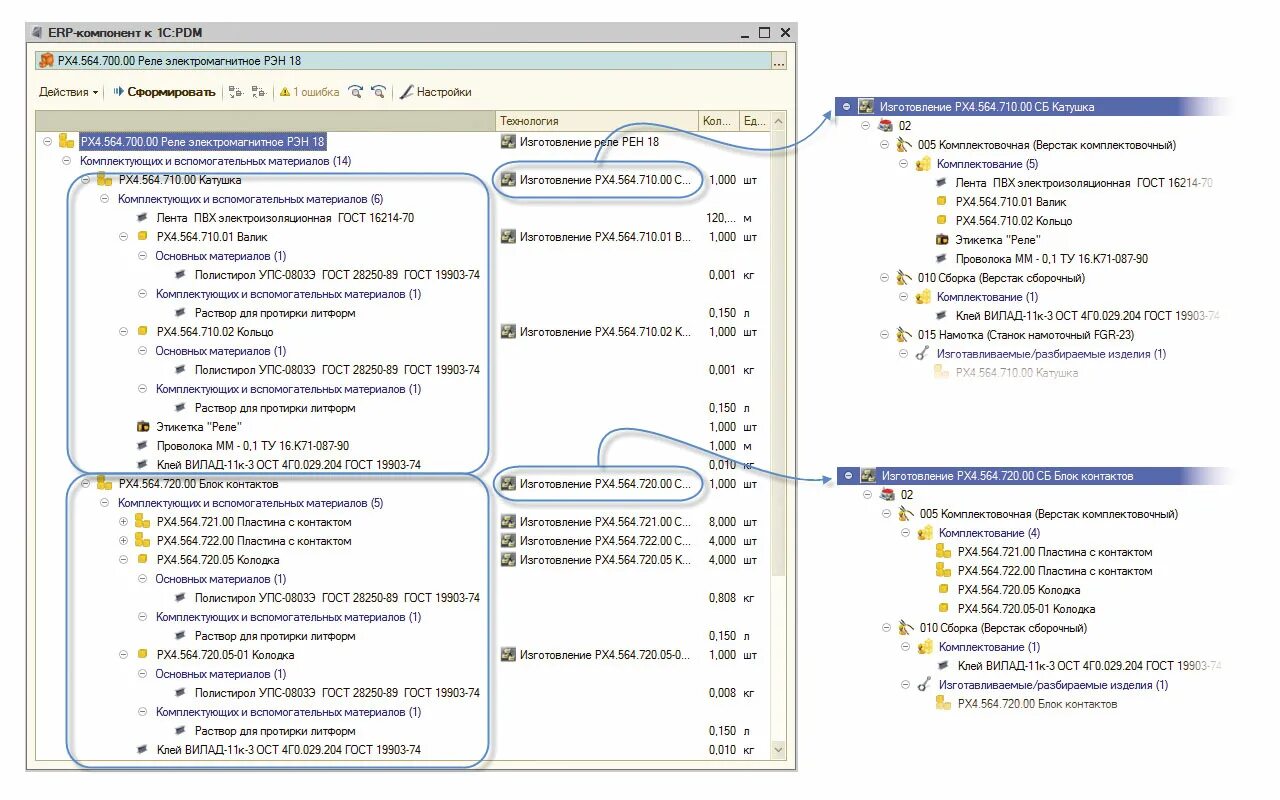Collapse Изготовление РХ4.564.710.00 СБ Катушка panel

[847, 107]
